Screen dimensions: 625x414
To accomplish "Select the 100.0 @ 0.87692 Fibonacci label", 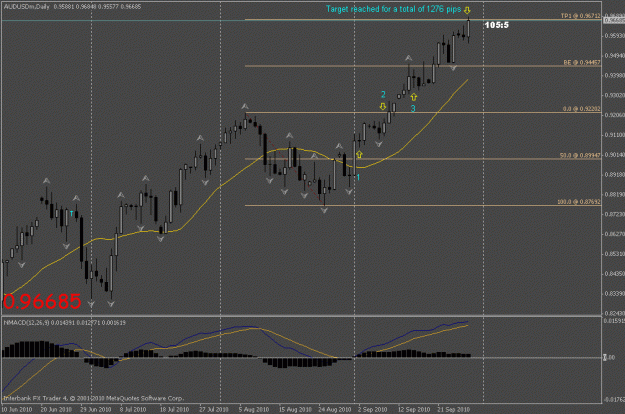I will click(x=579, y=202).
